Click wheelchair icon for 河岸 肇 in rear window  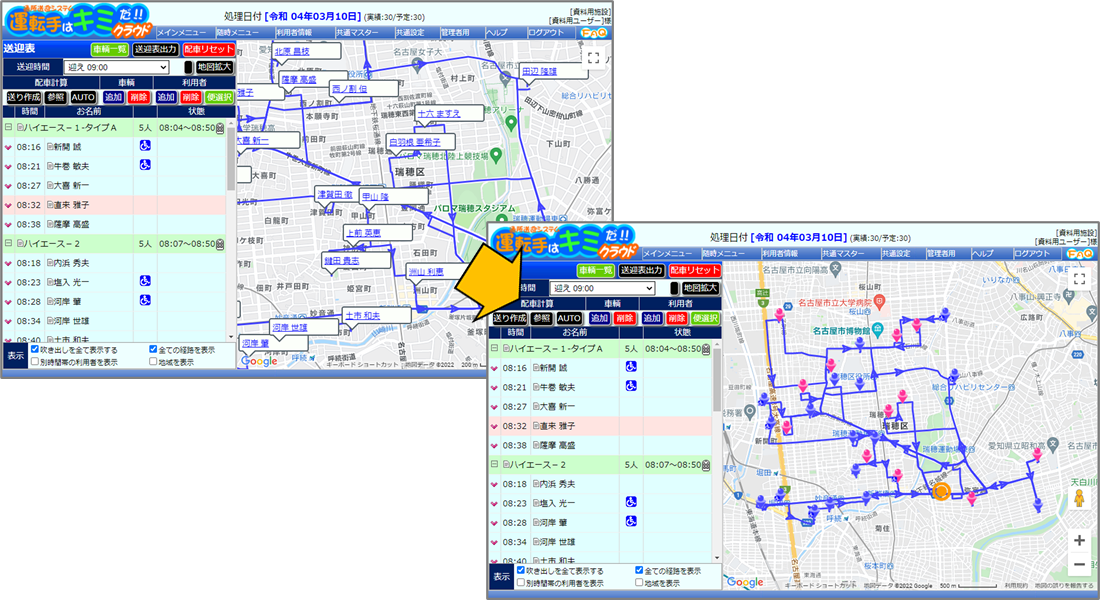(145, 300)
